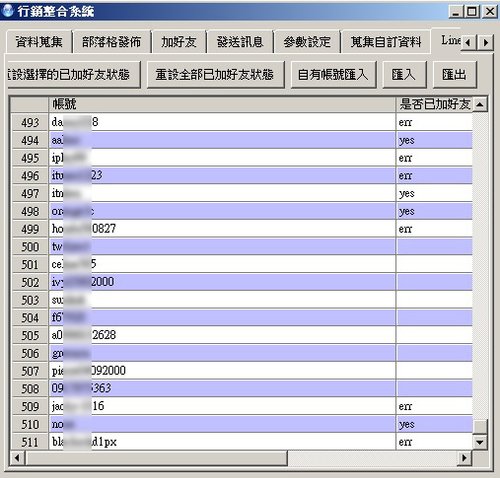Click the yes status in row 510

434,424
